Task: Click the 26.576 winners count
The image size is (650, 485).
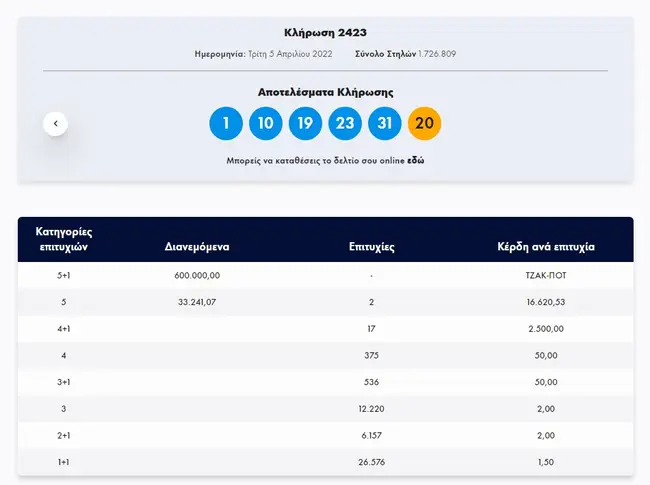Action: 371,462
